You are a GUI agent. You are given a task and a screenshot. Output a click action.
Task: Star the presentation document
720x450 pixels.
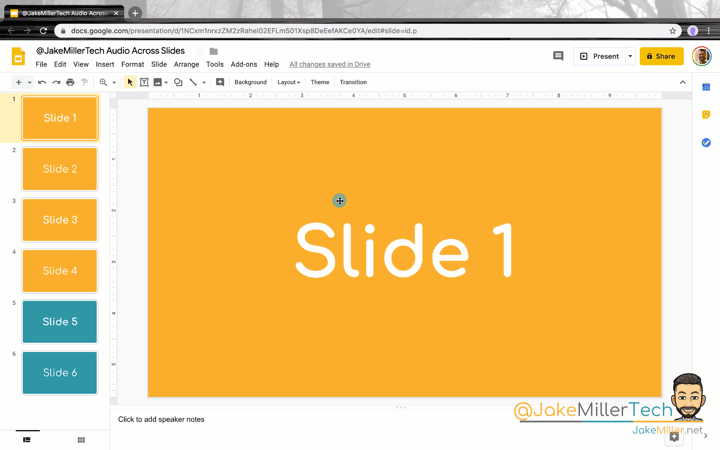pos(199,51)
